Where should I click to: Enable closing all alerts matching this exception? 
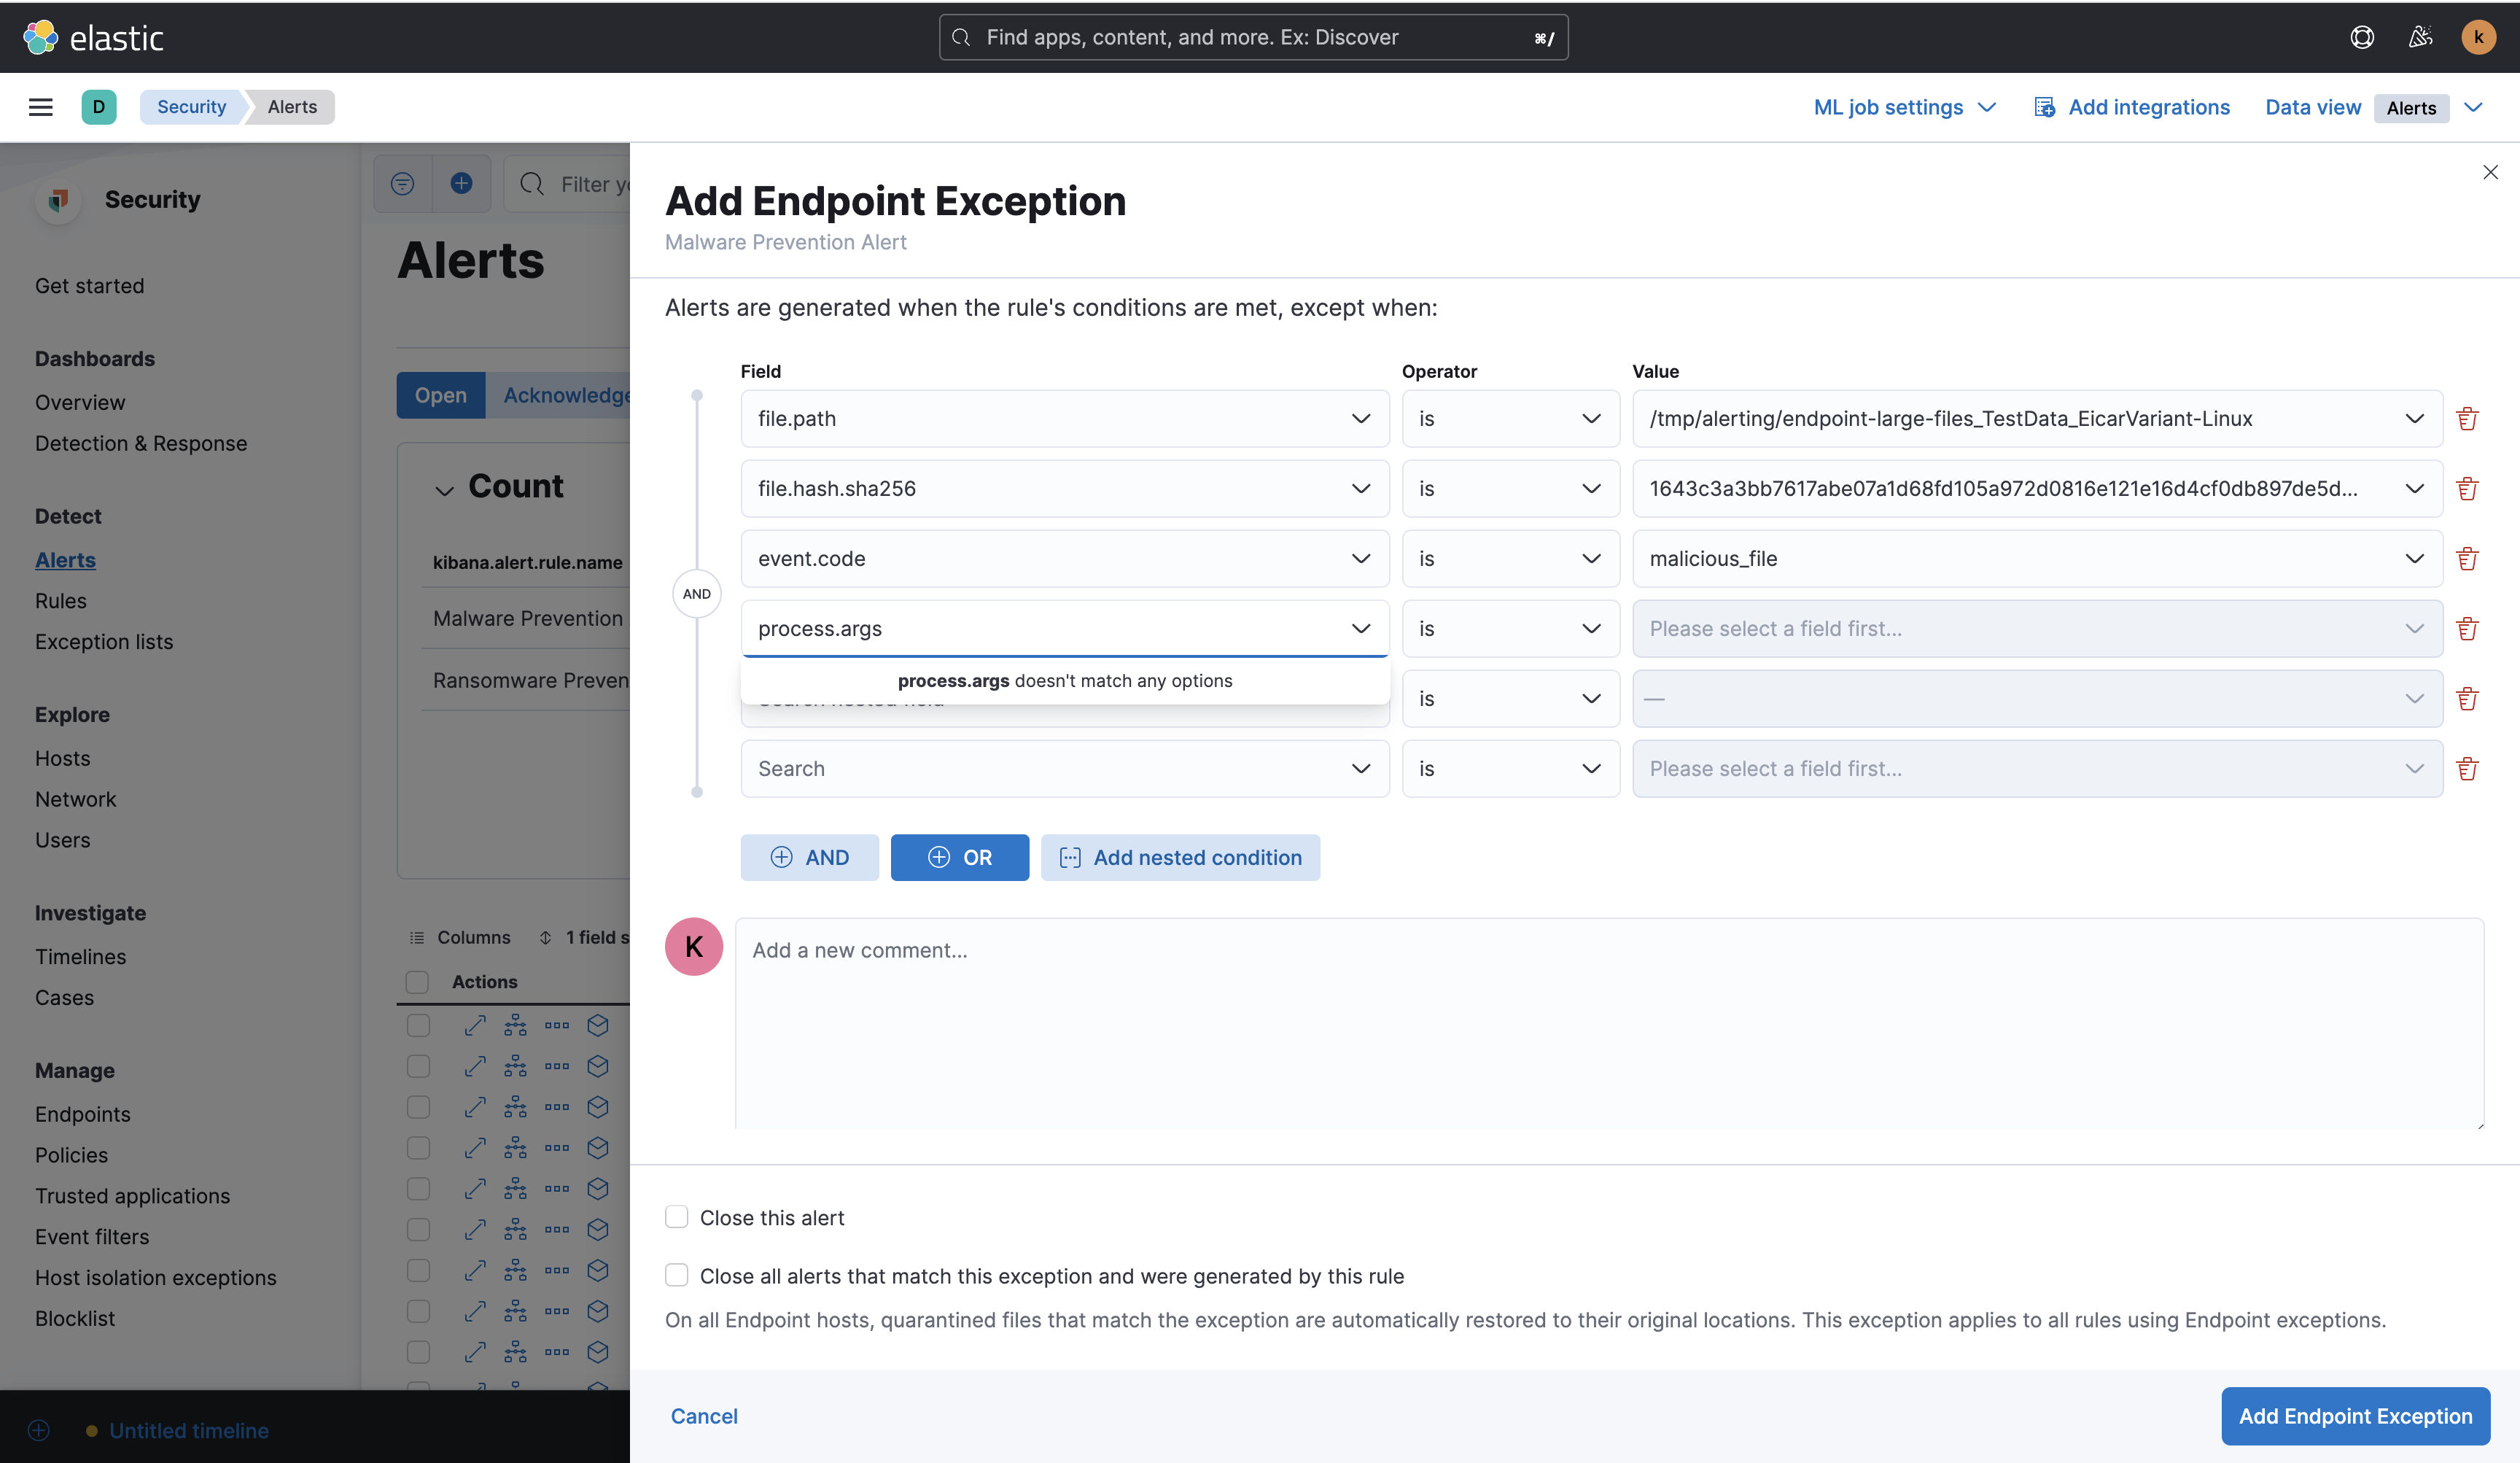(677, 1275)
